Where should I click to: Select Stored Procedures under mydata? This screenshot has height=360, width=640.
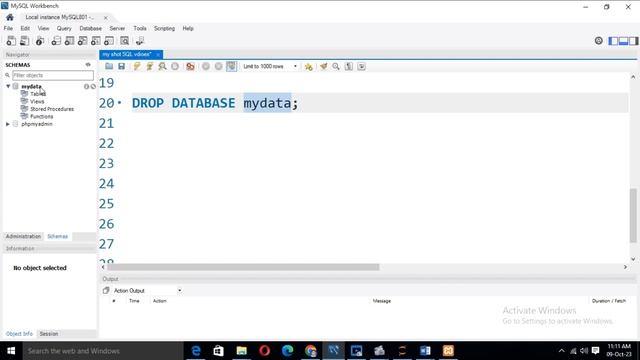[x=52, y=109]
